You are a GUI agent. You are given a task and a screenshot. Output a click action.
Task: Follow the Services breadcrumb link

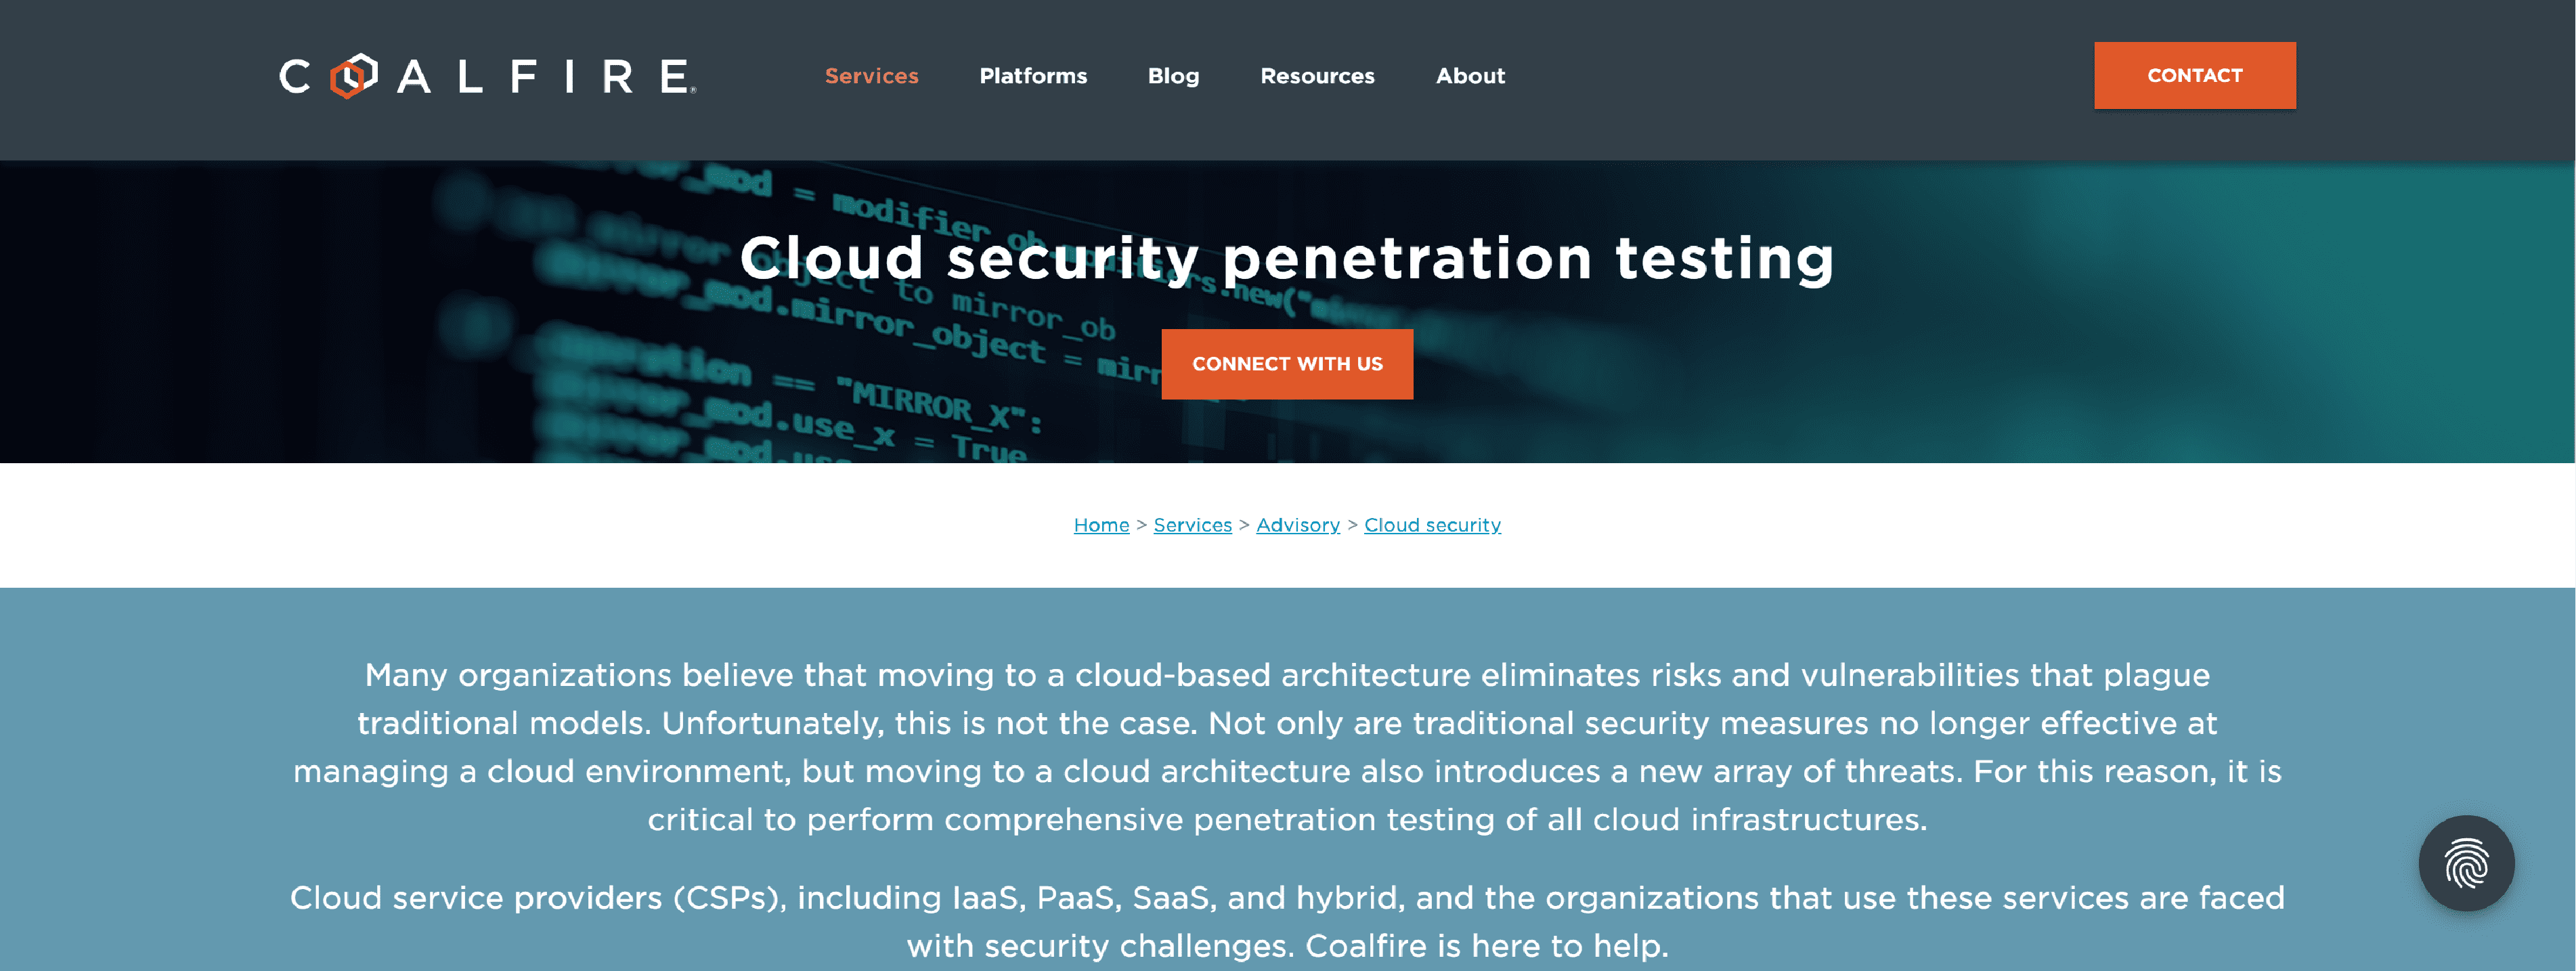coord(1192,525)
